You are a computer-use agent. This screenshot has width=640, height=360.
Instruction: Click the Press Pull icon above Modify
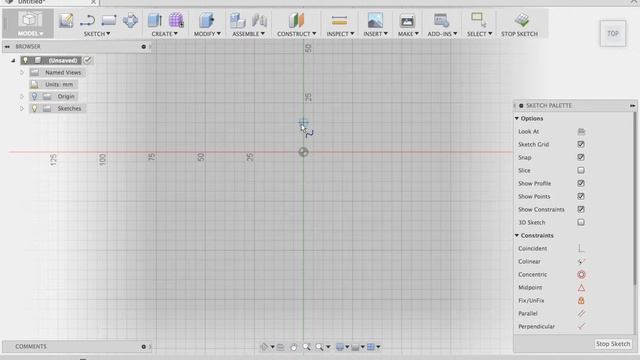207,20
